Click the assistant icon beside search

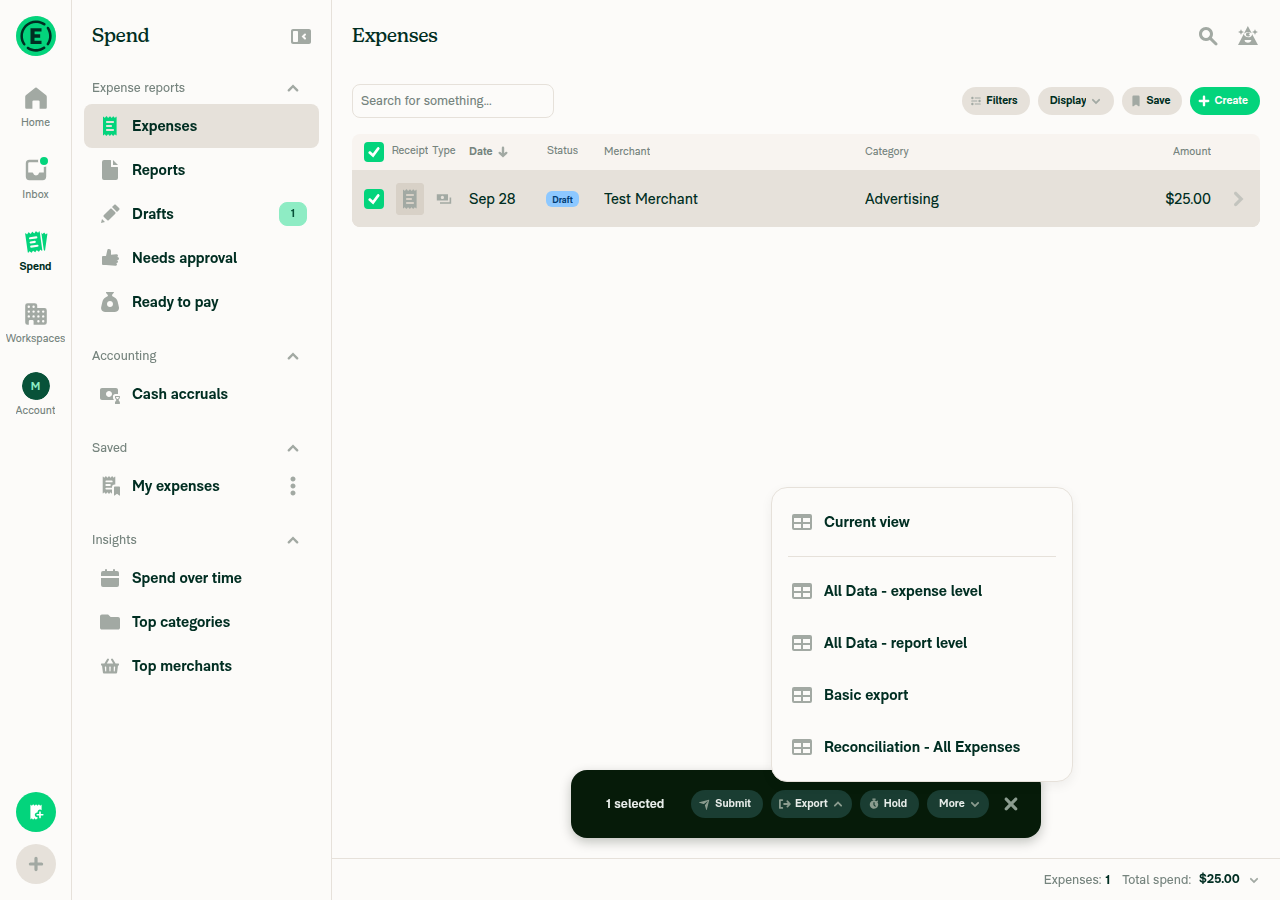pos(1248,36)
